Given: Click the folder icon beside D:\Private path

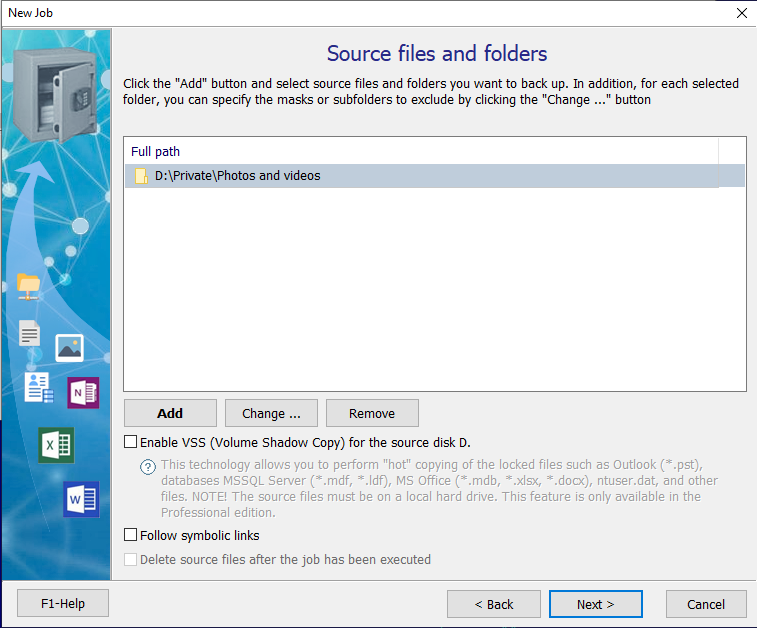Looking at the screenshot, I should click(x=141, y=176).
